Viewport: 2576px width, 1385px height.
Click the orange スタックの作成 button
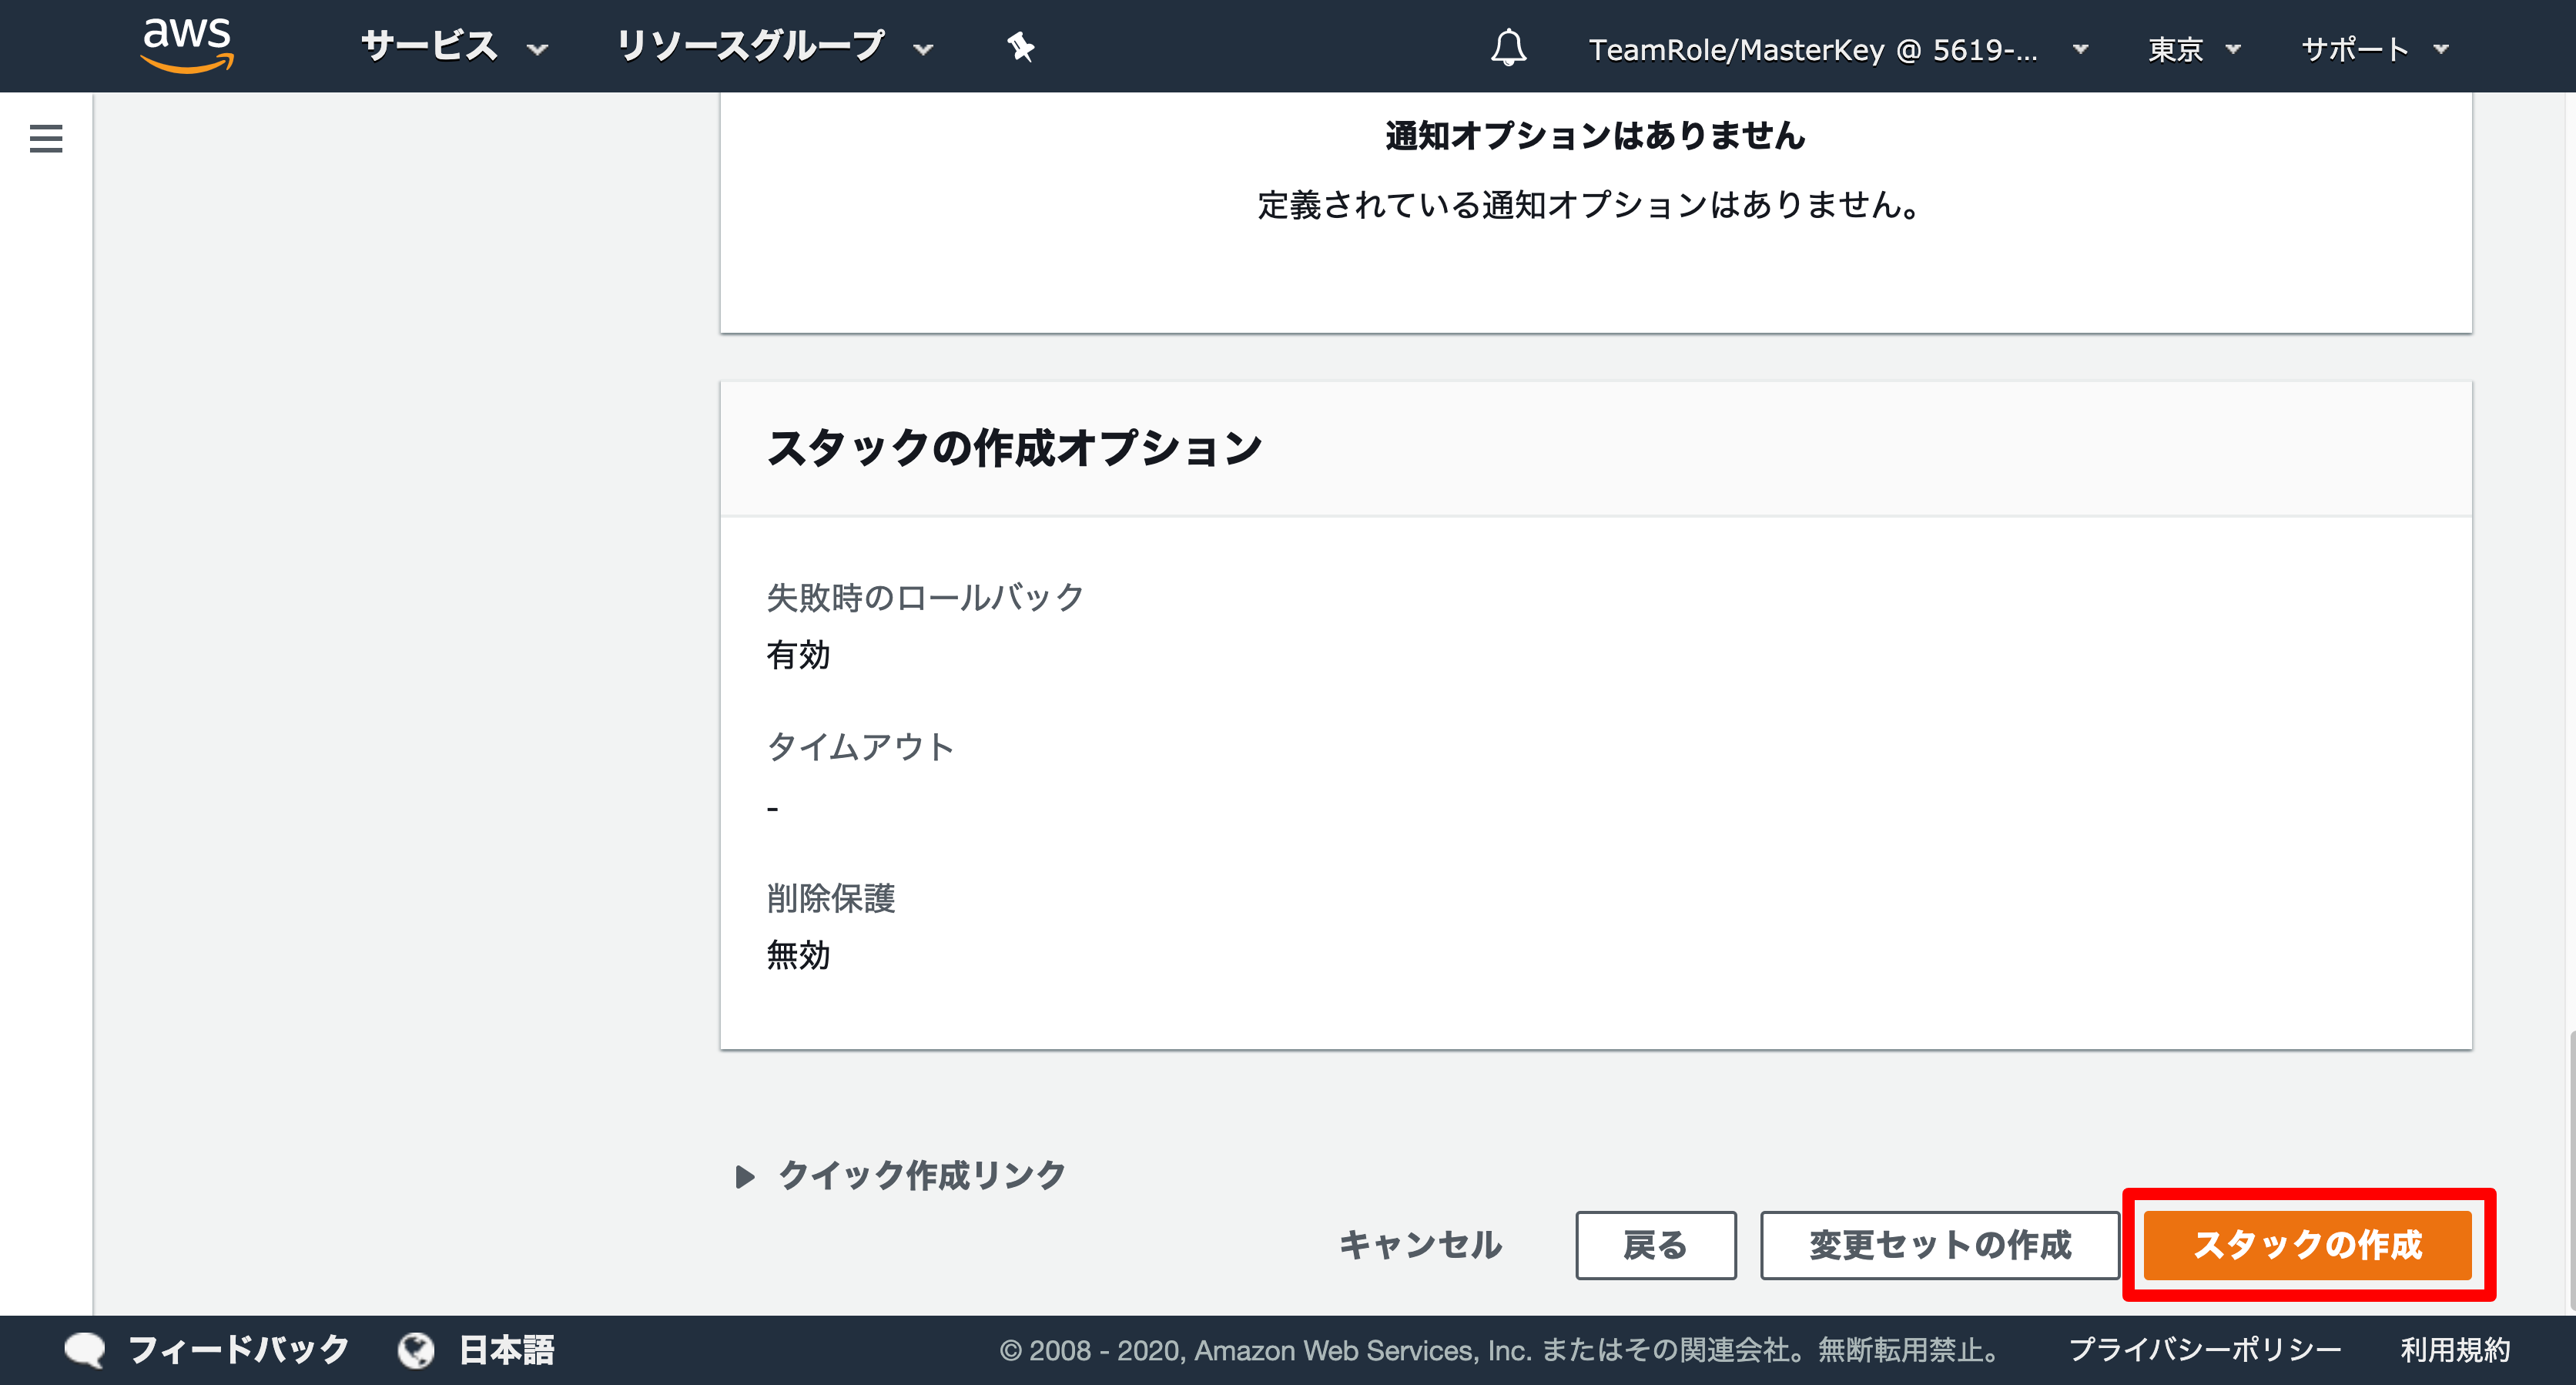[2308, 1245]
